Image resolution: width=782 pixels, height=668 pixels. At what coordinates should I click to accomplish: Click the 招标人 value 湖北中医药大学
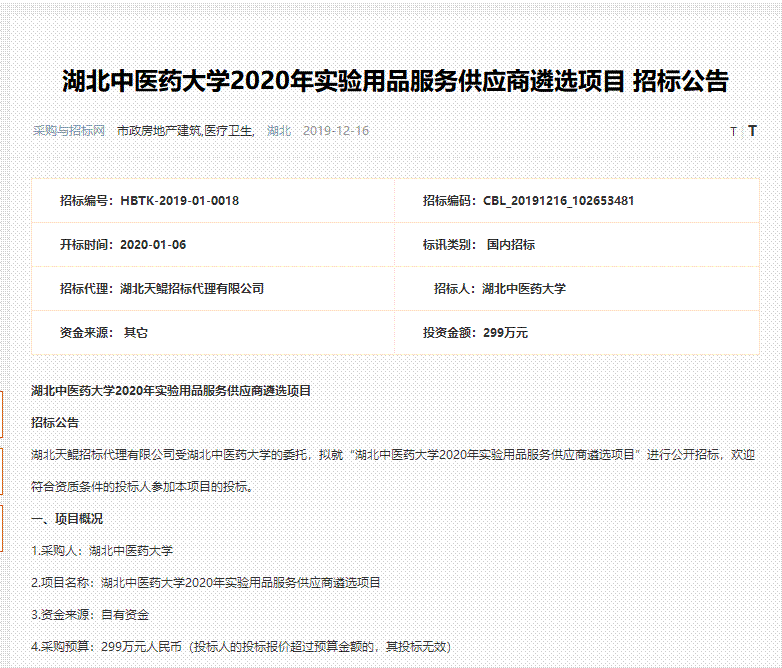tap(524, 289)
